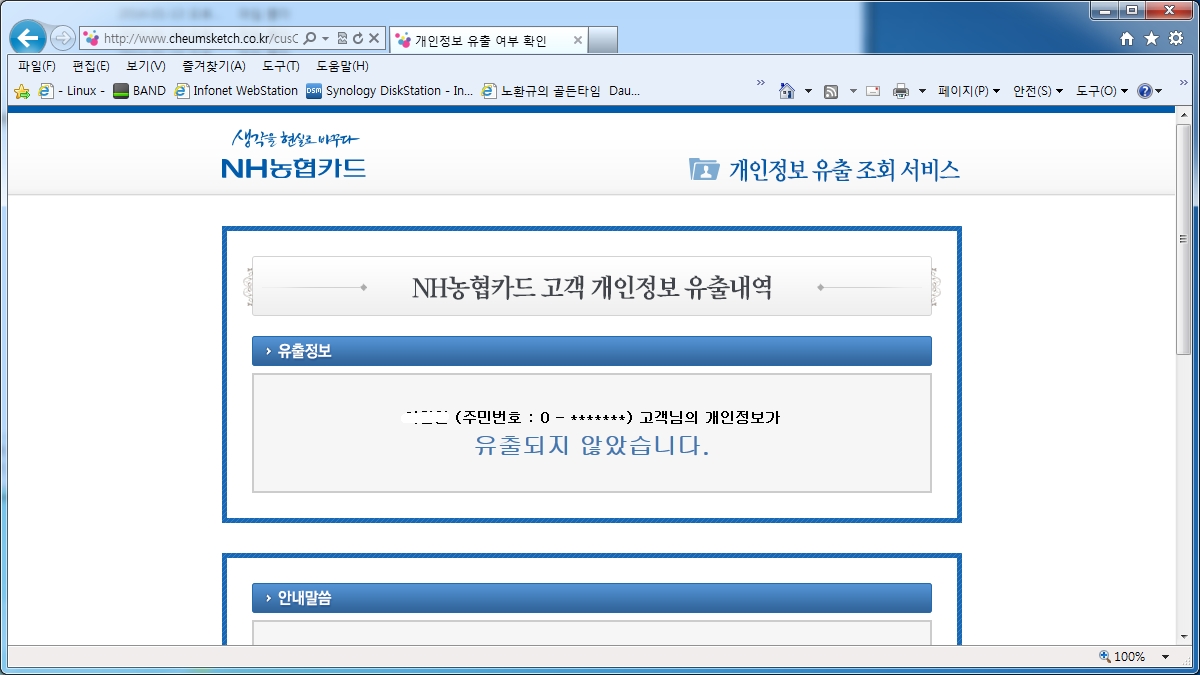
Task: Click the greyed Forward arrow button
Action: pyautogui.click(x=62, y=38)
